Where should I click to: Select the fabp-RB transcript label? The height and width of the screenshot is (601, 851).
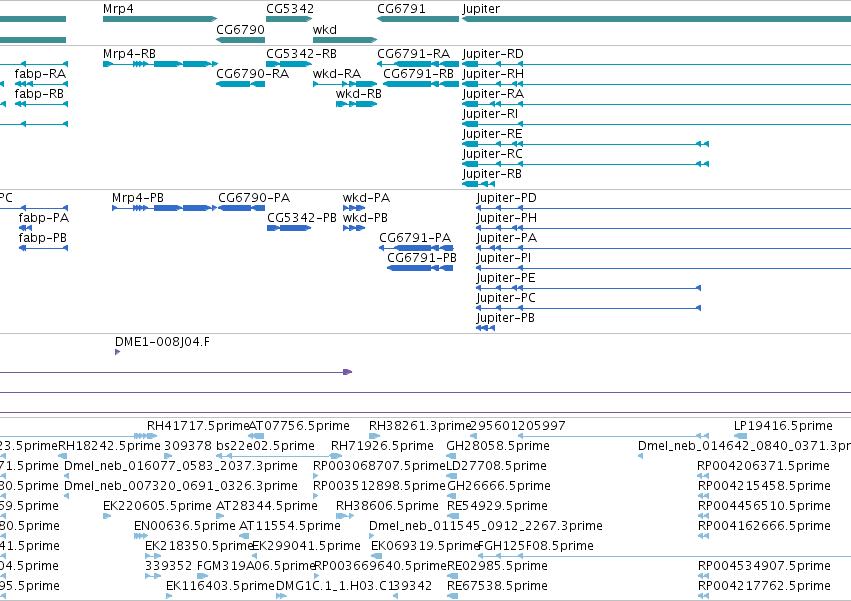[x=39, y=93]
